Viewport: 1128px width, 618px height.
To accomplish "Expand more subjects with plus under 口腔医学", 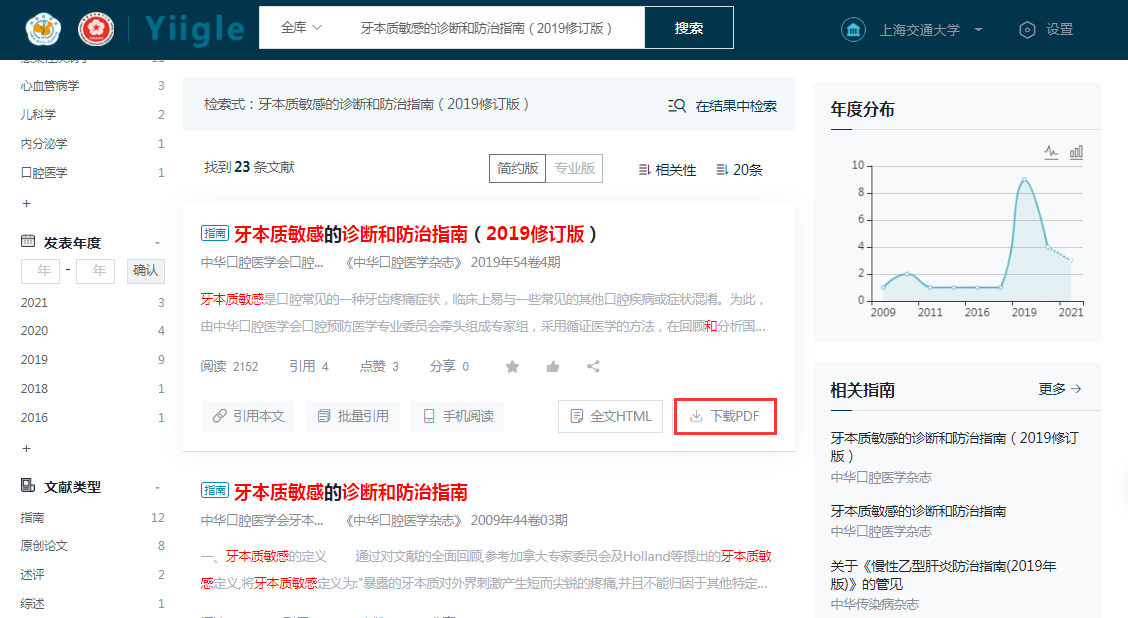I will 27,204.
